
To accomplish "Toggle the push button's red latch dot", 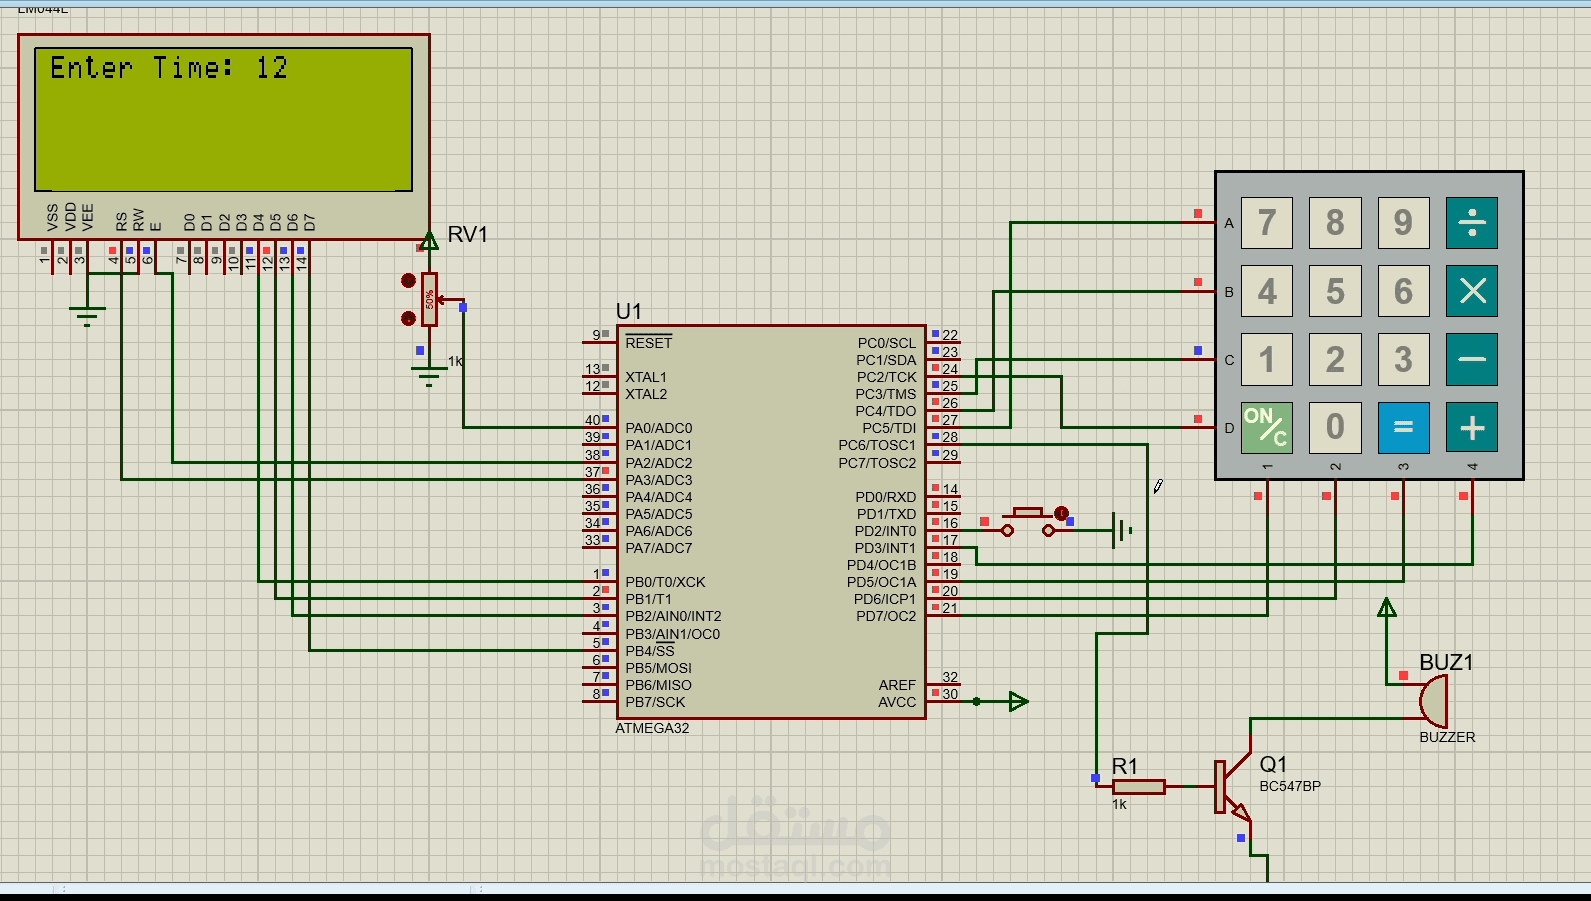I will tap(1061, 513).
